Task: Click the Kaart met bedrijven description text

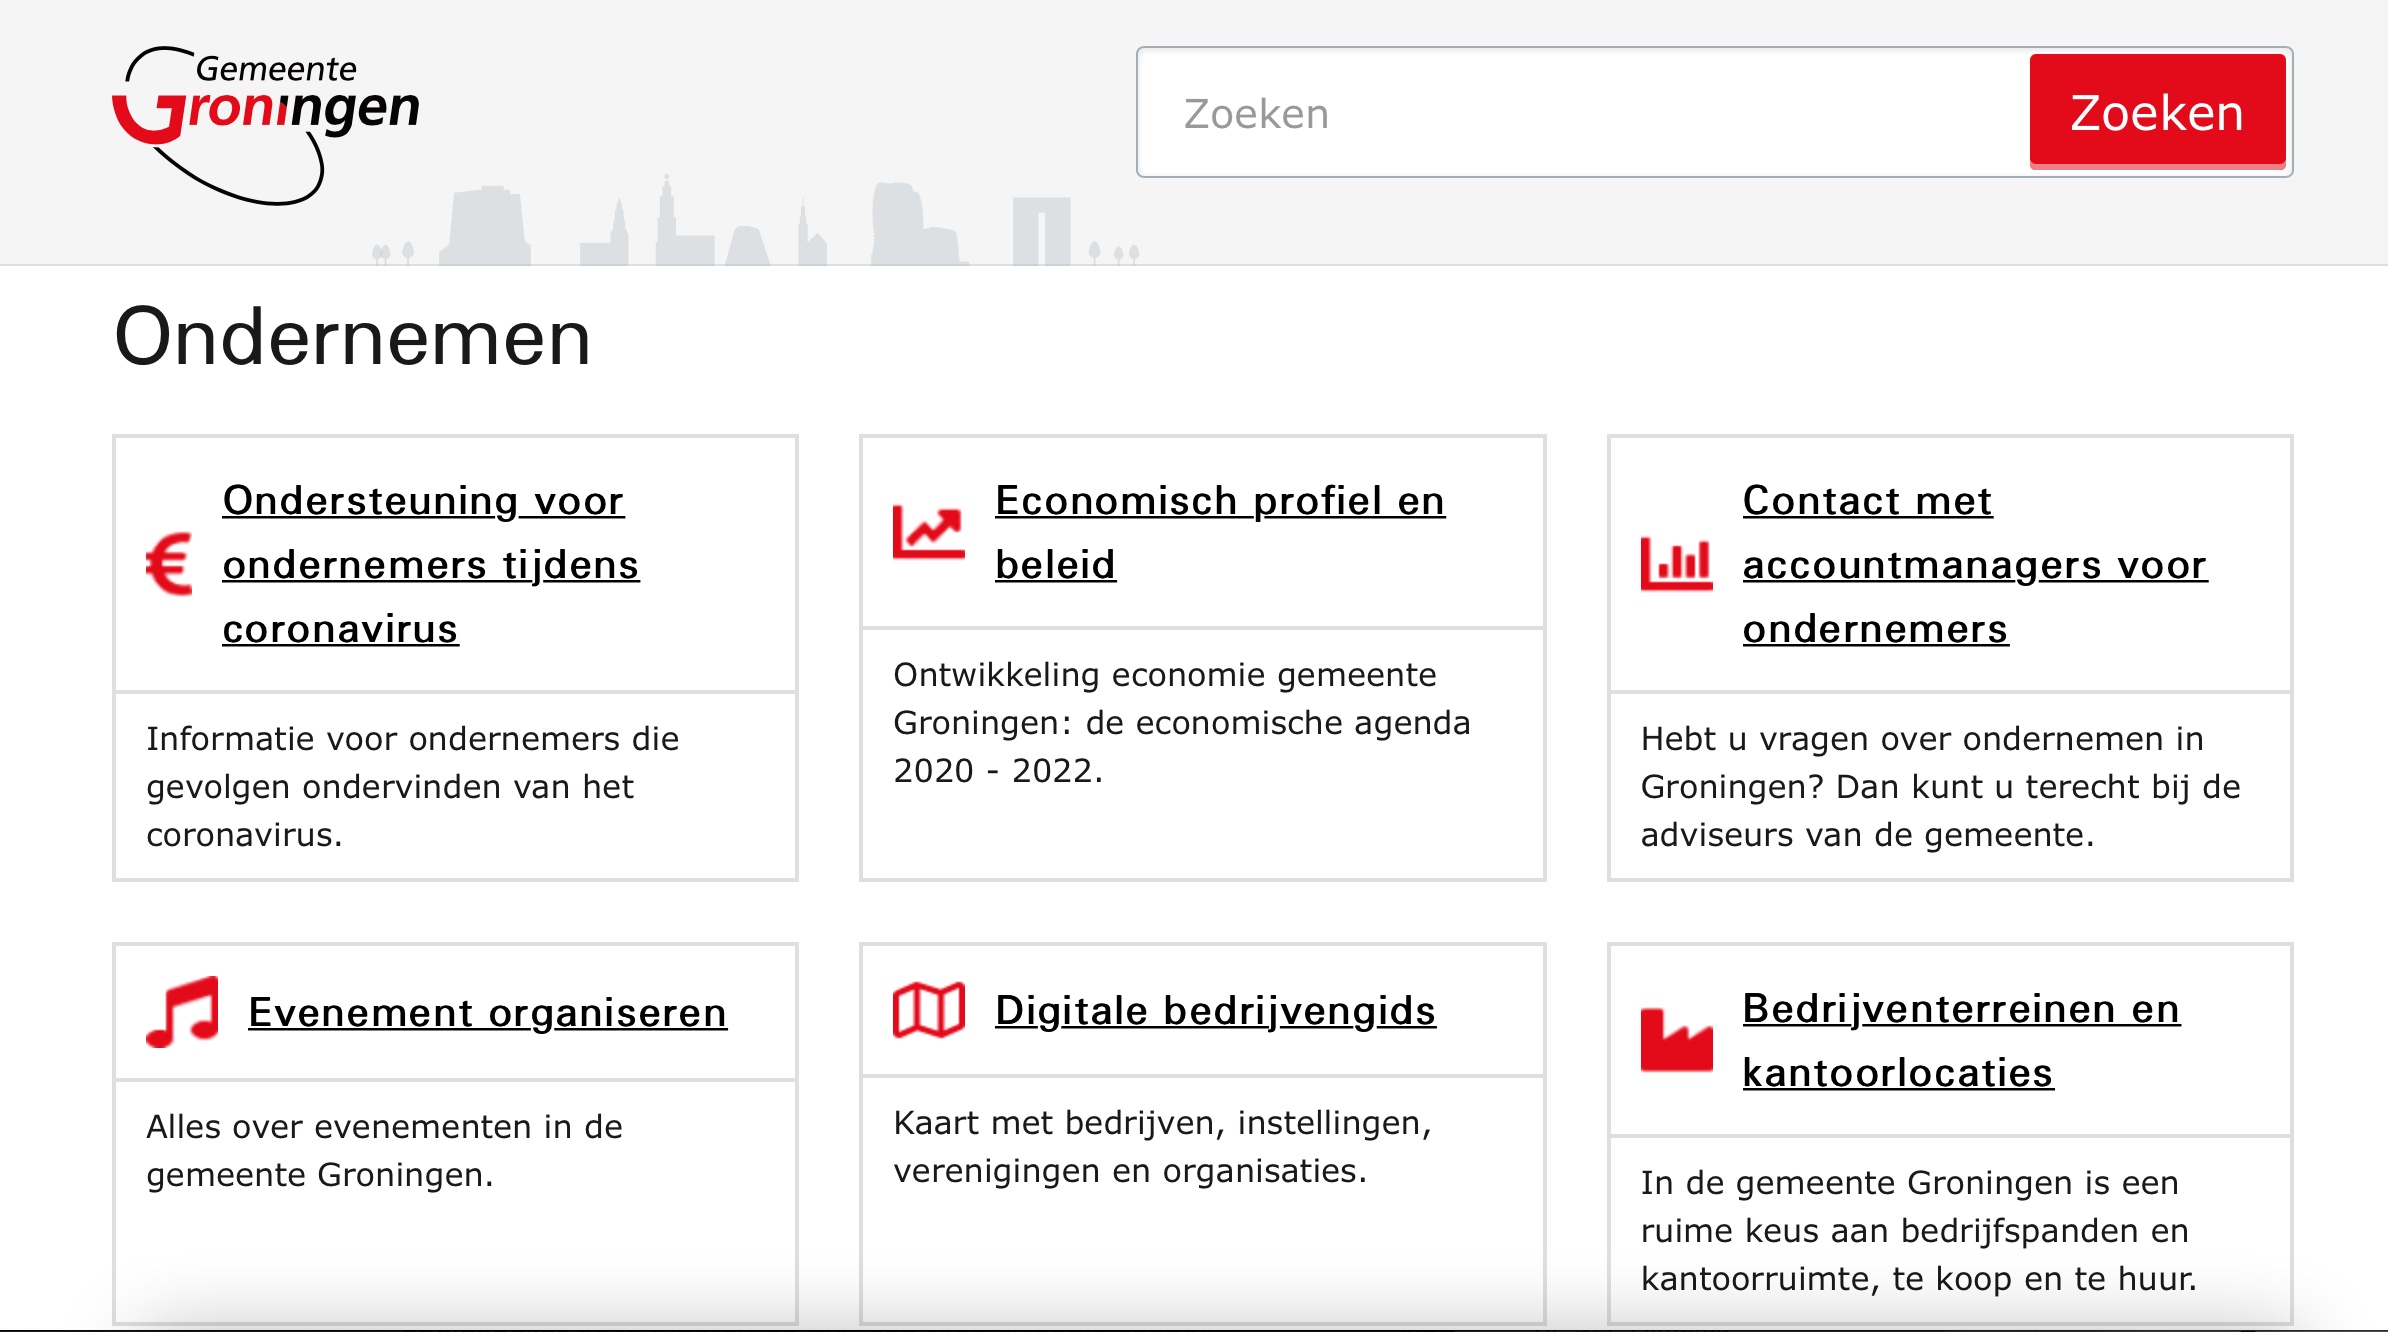Action: click(x=1162, y=1146)
